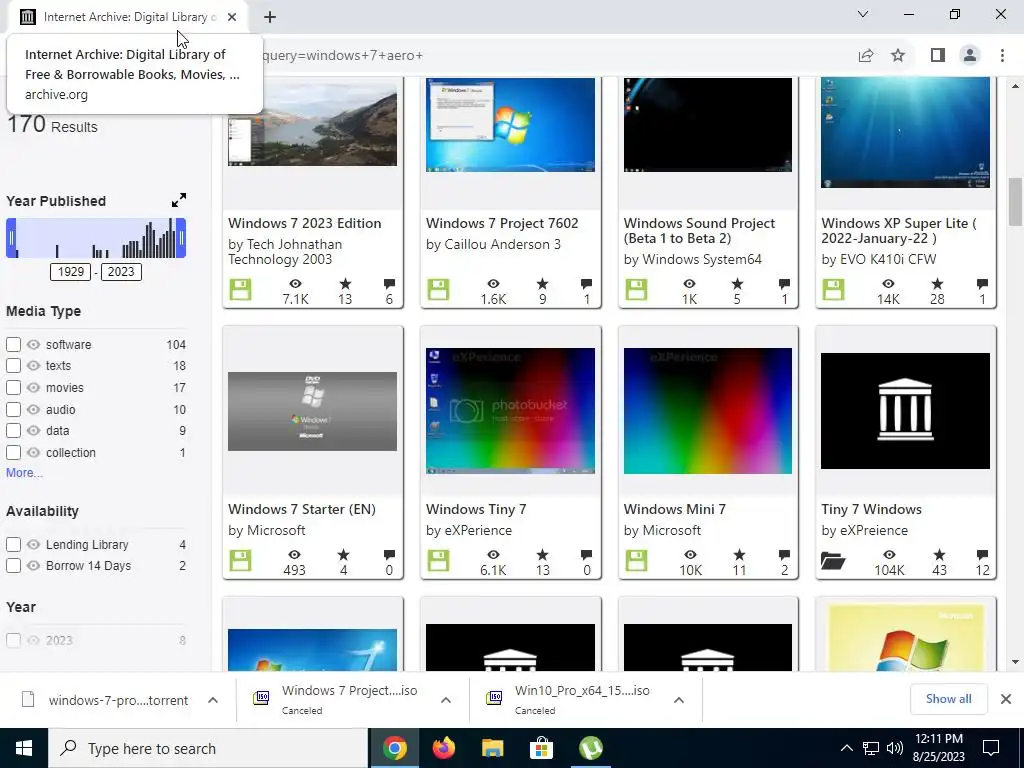This screenshot has width=1024, height=768.
Task: Click the software floppy icon on Windows Mini 7
Action: tap(636, 560)
